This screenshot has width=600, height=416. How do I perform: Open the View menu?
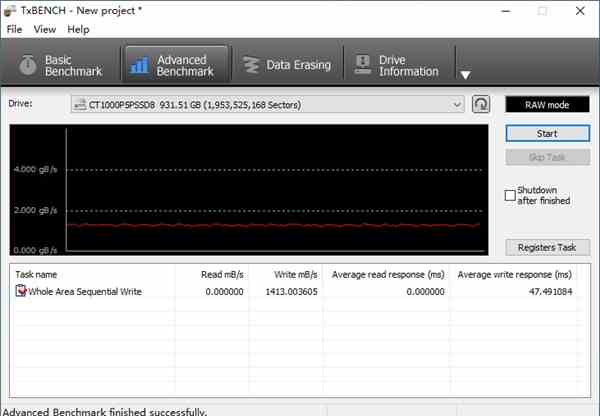tap(45, 29)
